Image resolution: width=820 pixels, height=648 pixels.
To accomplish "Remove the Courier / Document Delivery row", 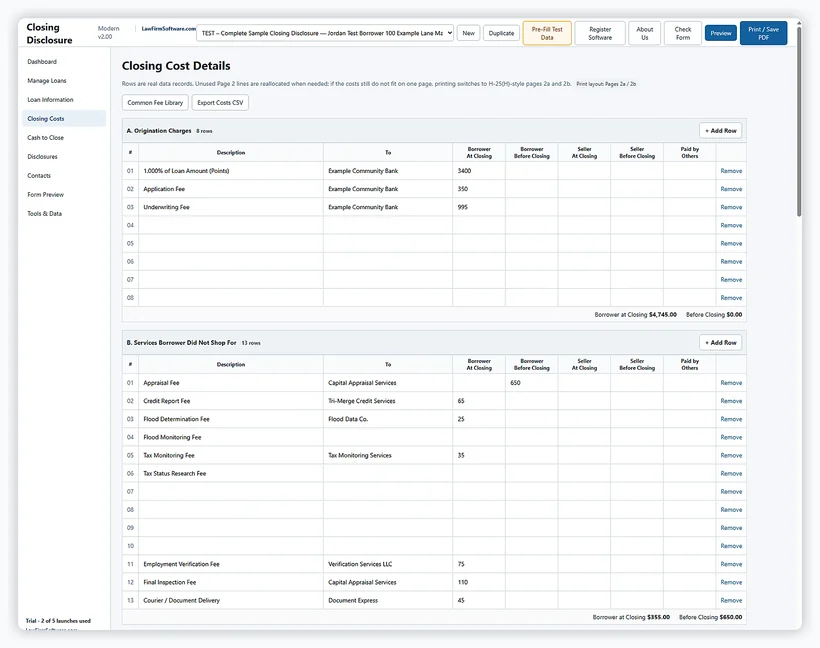I will pos(731,600).
